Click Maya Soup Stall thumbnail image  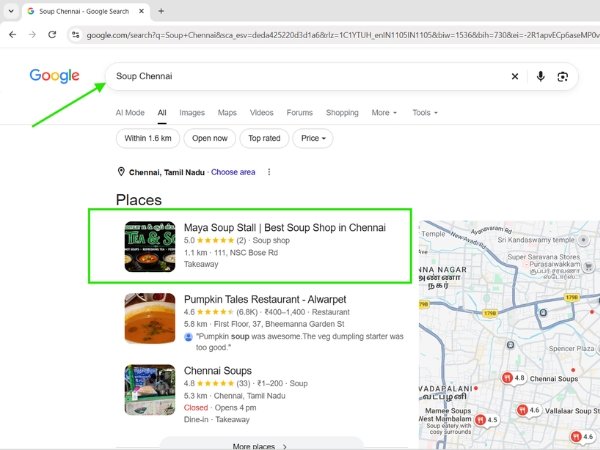[150, 247]
